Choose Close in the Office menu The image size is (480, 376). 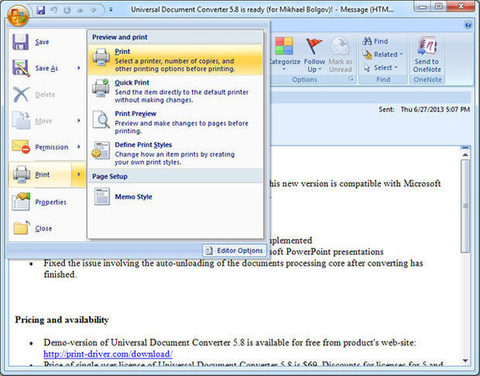click(x=47, y=228)
